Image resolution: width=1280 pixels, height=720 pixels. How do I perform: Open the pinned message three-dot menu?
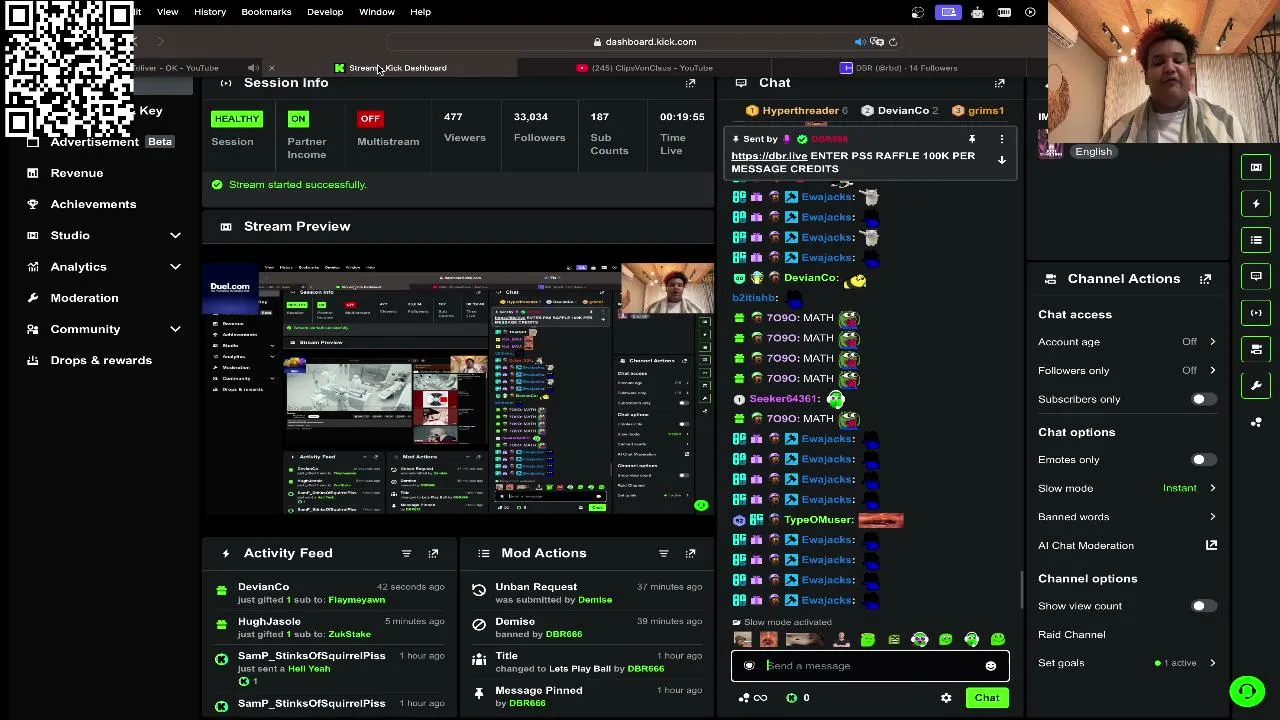[1001, 139]
